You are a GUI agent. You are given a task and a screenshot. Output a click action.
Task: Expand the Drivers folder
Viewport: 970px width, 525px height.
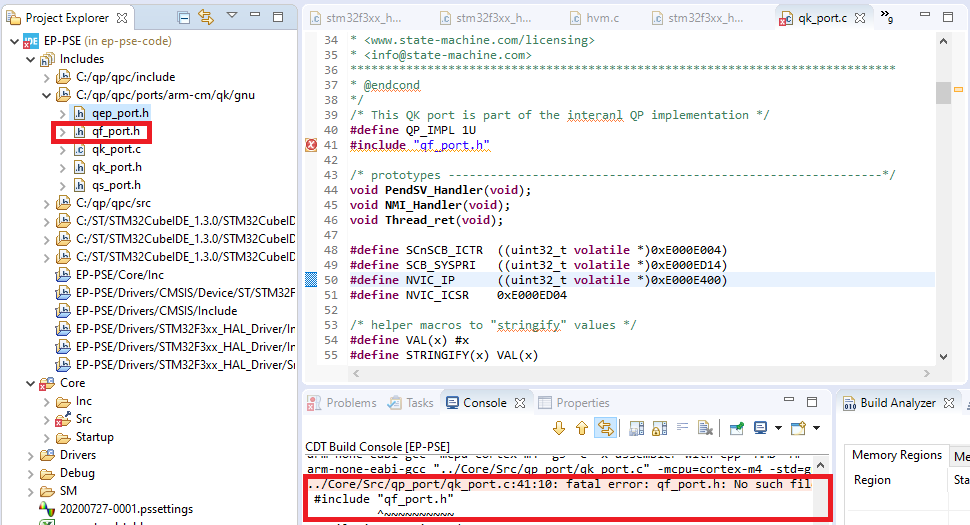(30, 456)
